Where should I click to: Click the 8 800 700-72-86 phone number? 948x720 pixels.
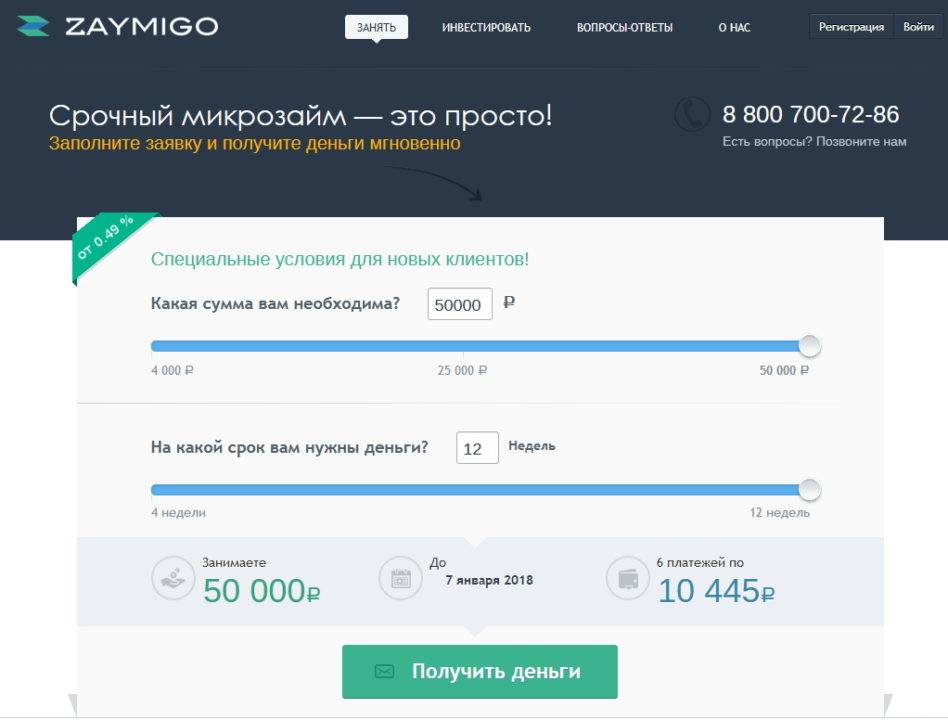[x=810, y=114]
